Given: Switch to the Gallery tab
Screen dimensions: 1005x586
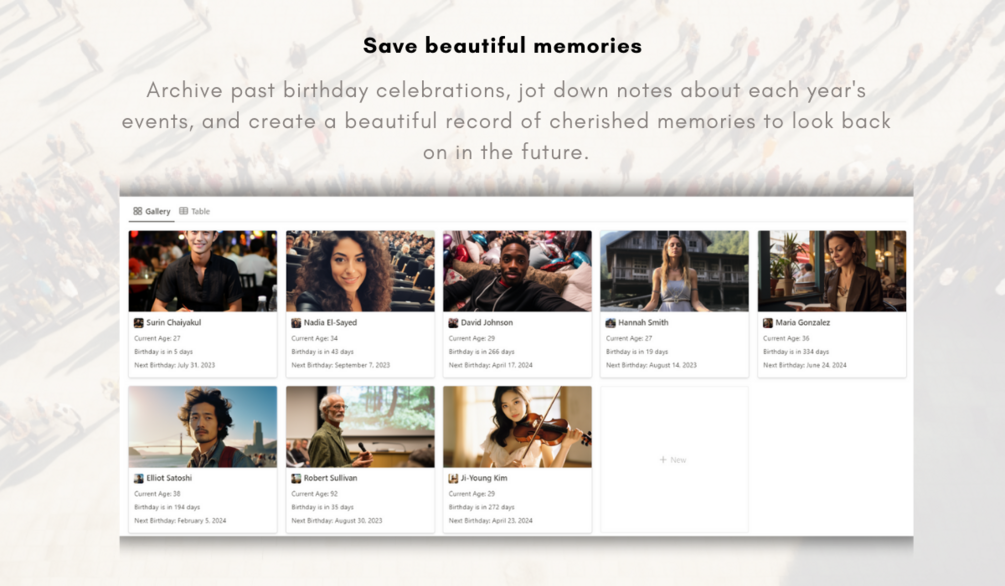Looking at the screenshot, I should click(151, 211).
